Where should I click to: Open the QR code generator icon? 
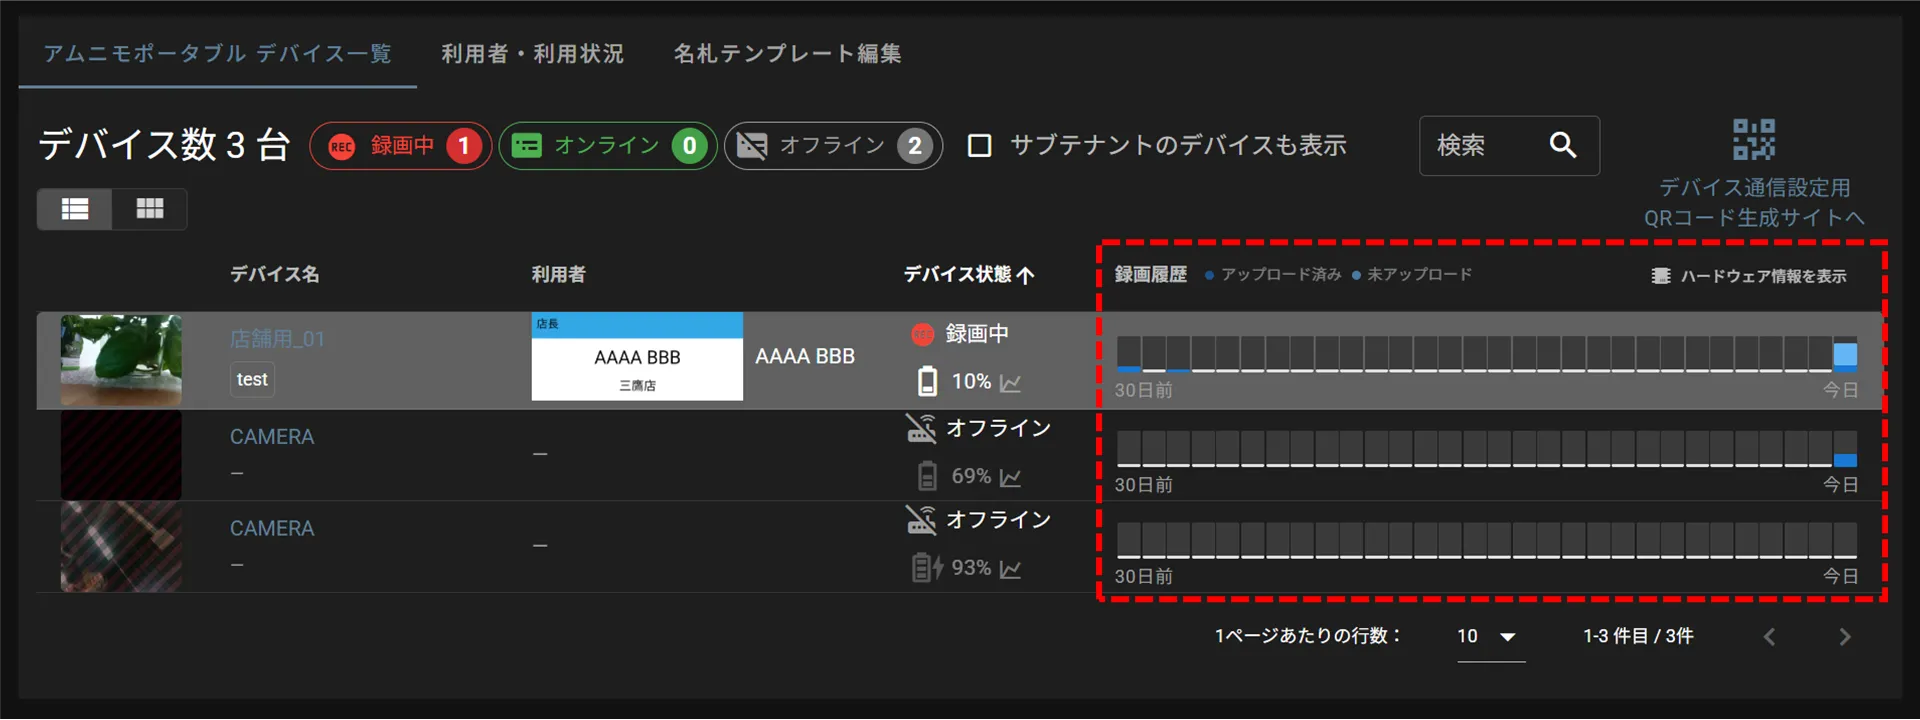click(1753, 139)
